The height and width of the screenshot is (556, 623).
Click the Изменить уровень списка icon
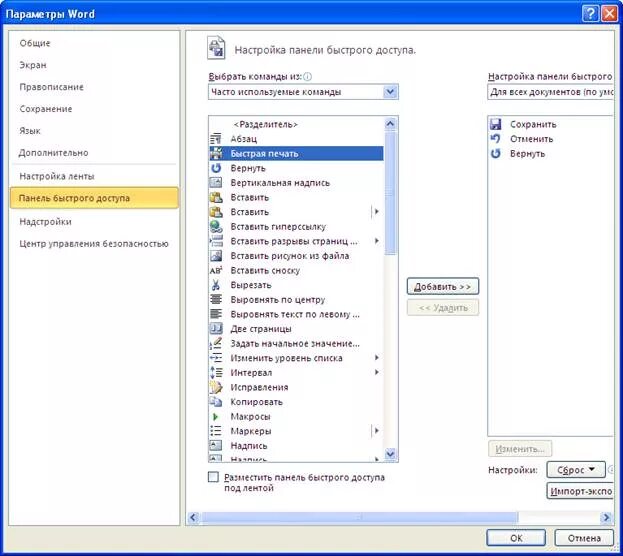216,358
